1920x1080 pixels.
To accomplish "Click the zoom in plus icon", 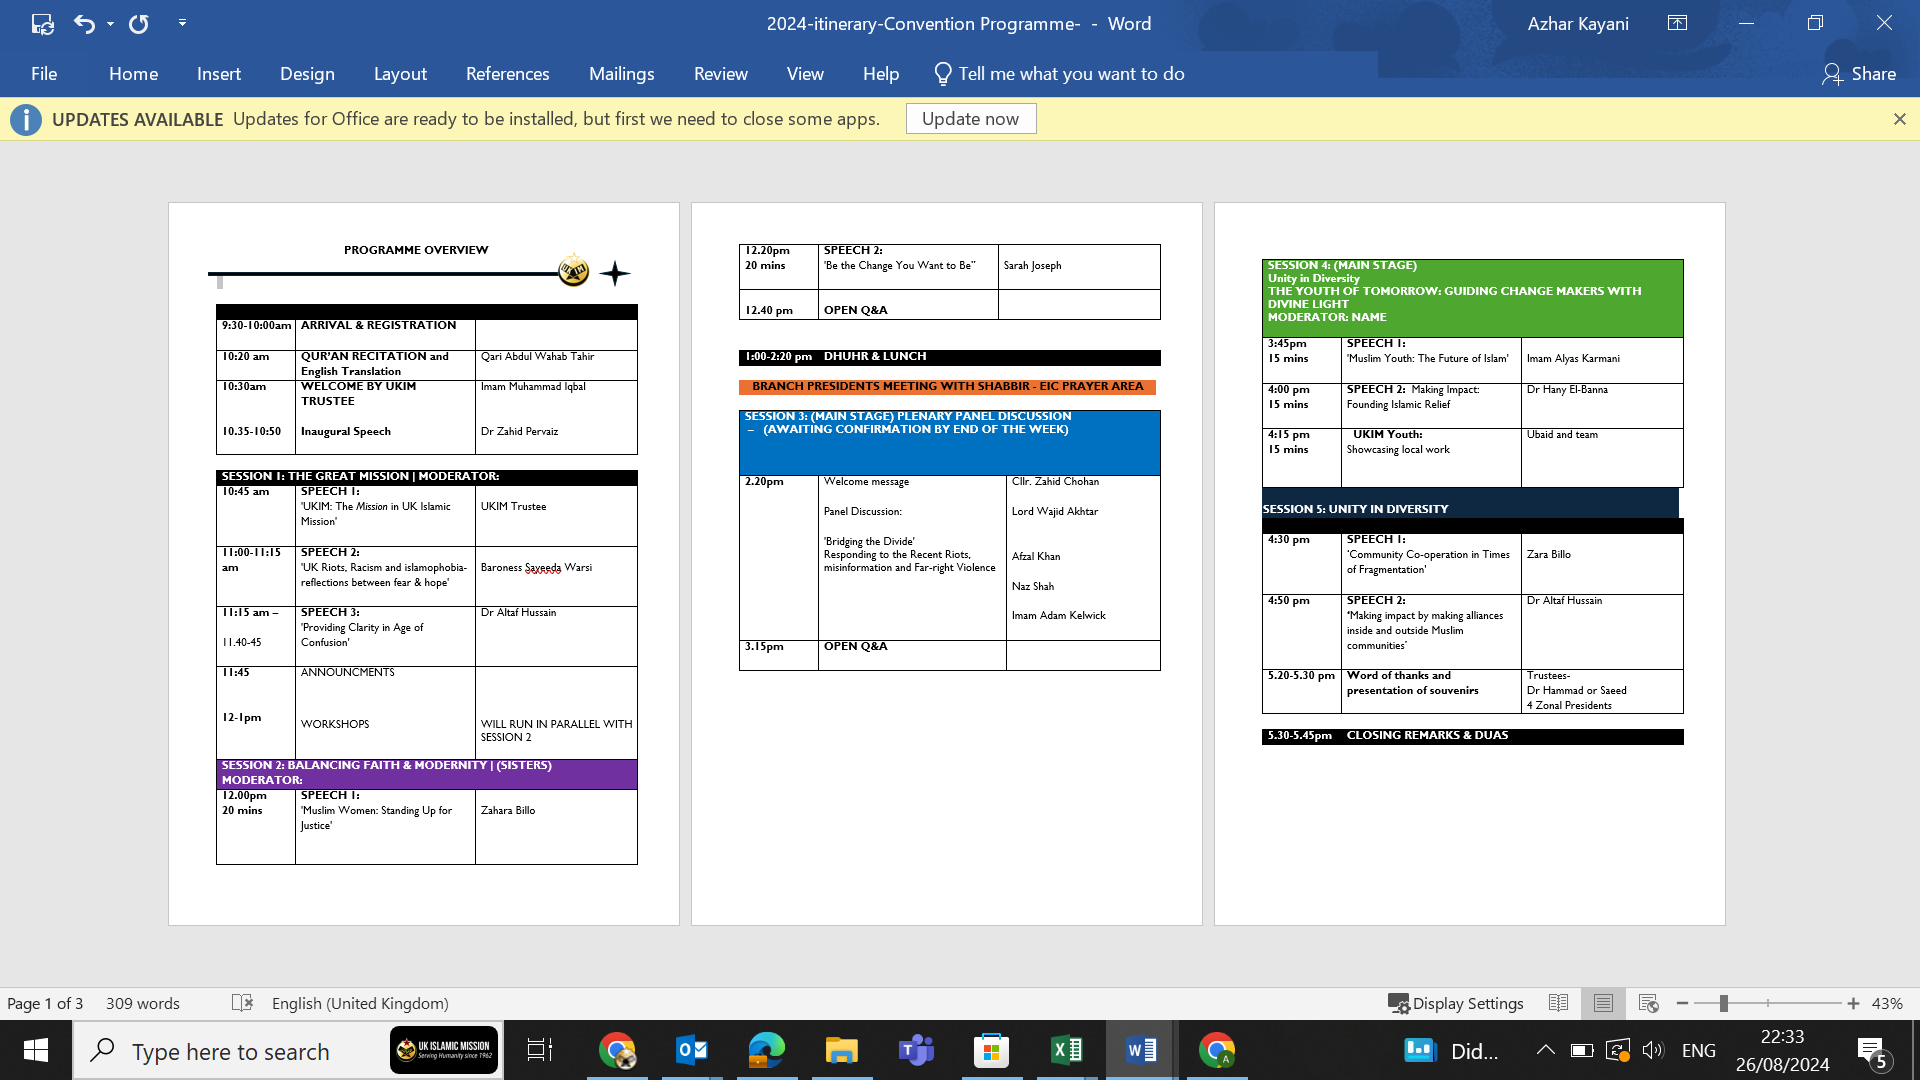I will tap(1853, 1003).
